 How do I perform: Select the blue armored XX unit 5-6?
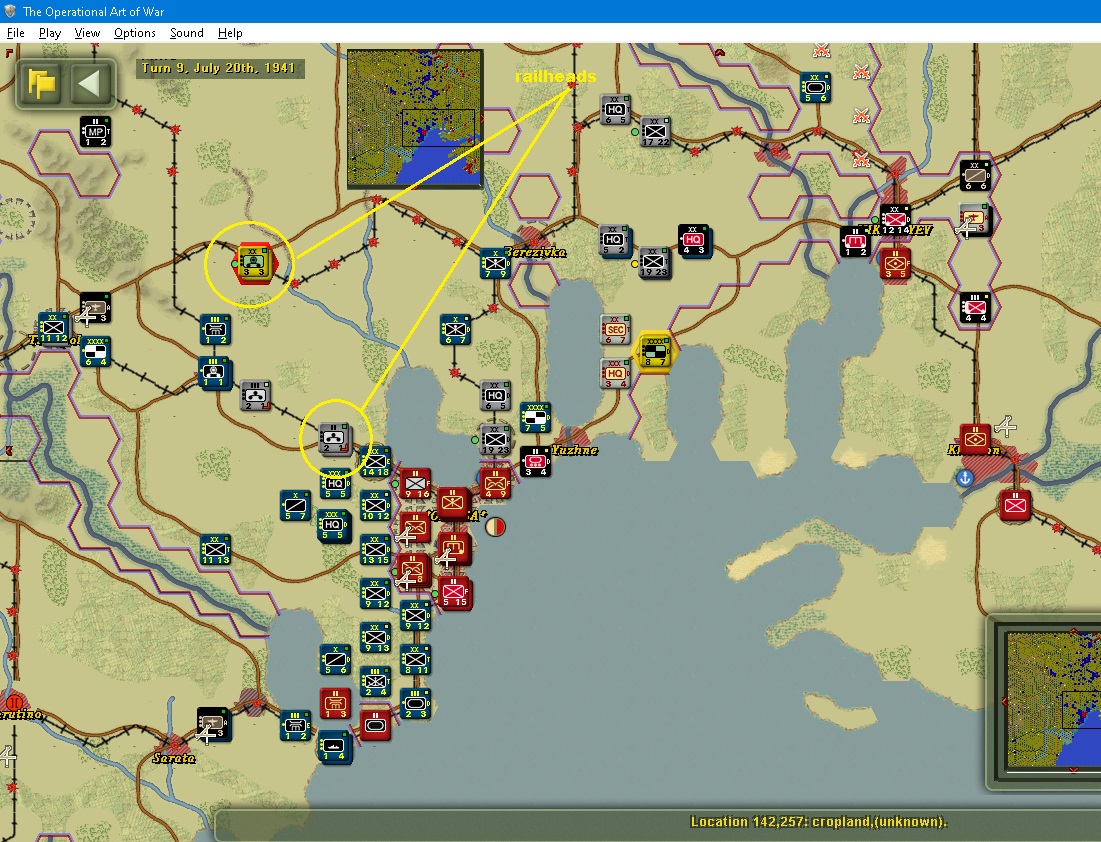815,88
